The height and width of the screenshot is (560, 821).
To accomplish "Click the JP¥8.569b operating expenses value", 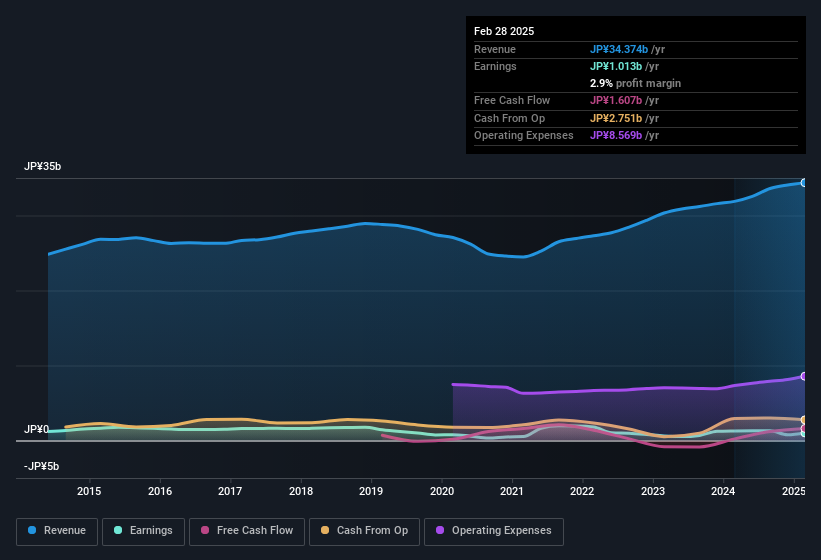I will click(616, 135).
